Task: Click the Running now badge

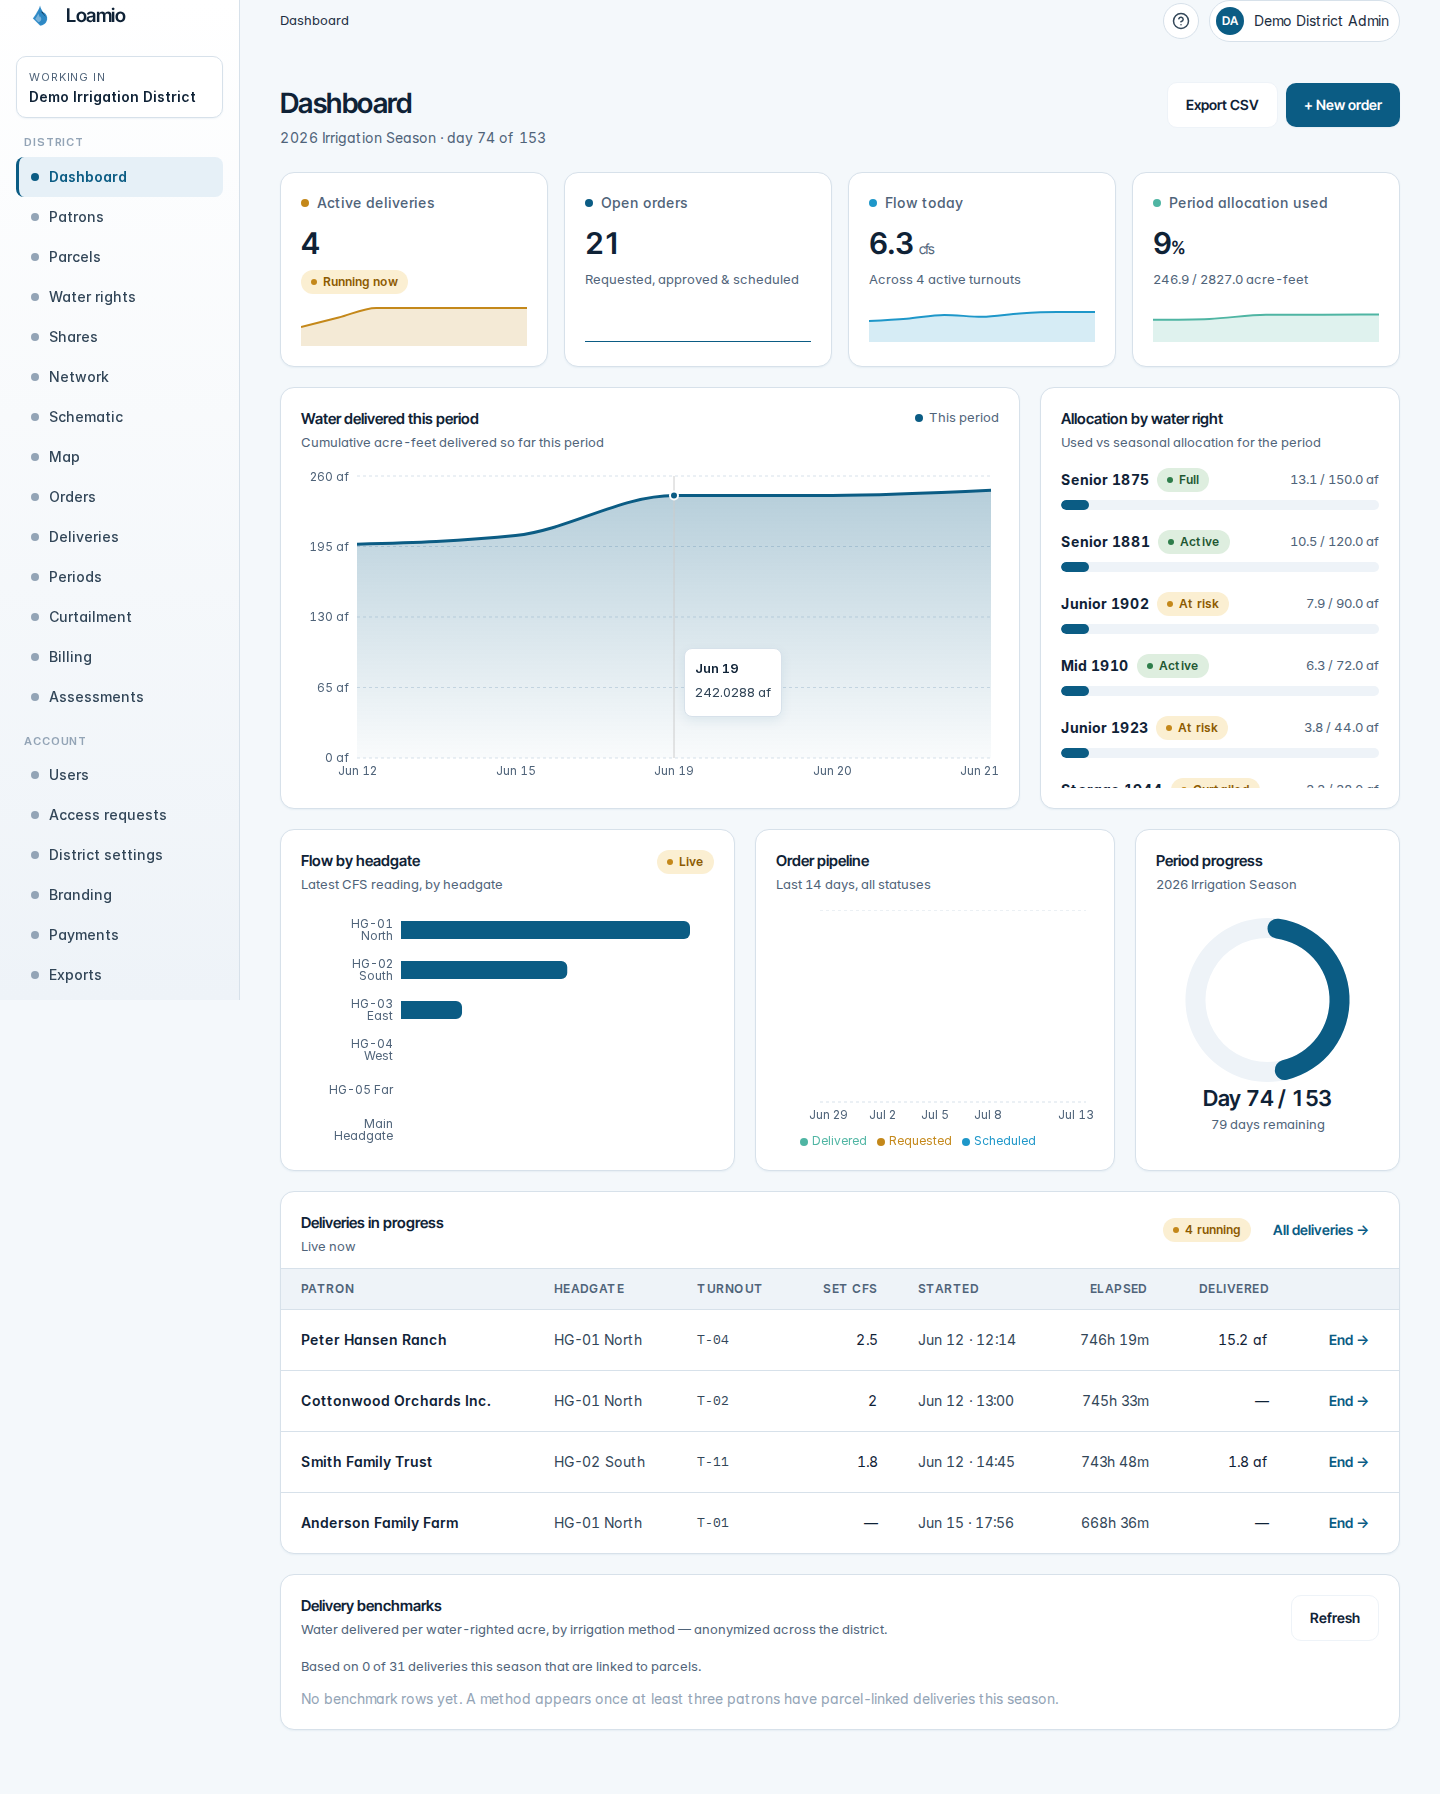Action: pos(354,282)
